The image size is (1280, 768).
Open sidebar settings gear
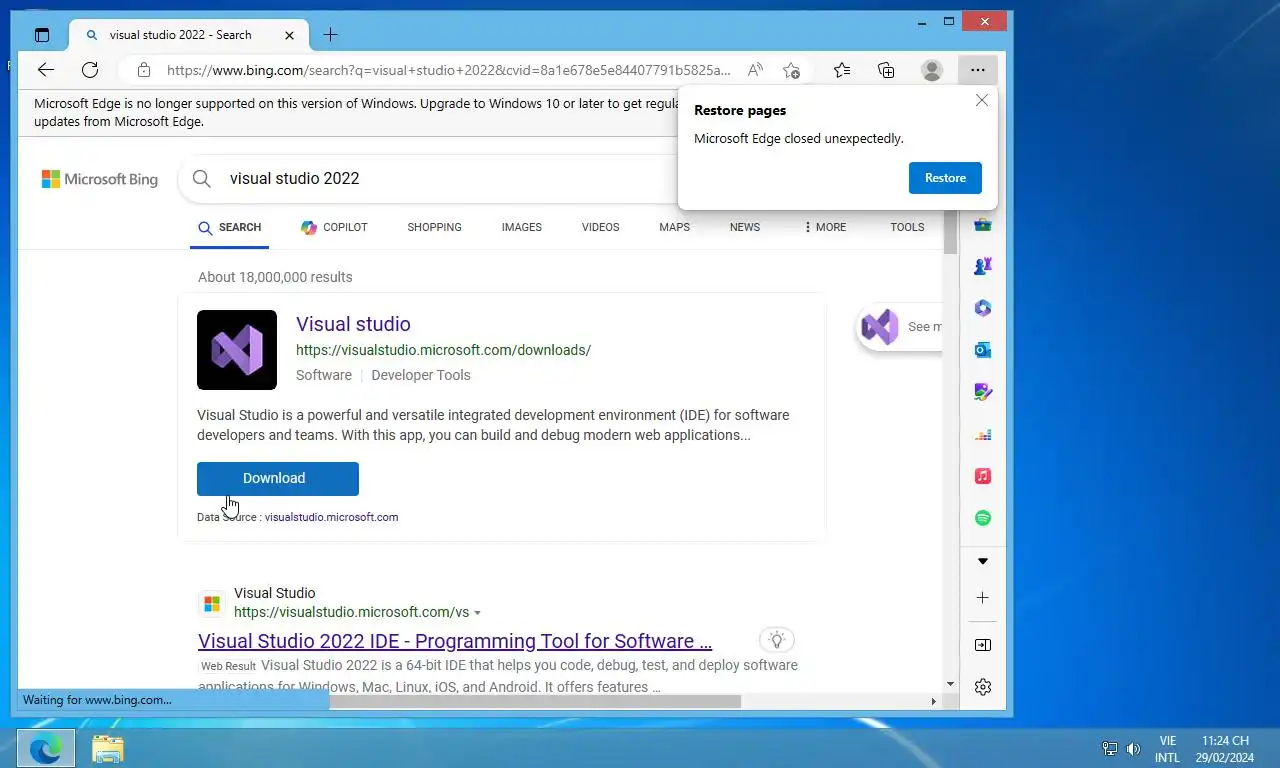tap(983, 687)
